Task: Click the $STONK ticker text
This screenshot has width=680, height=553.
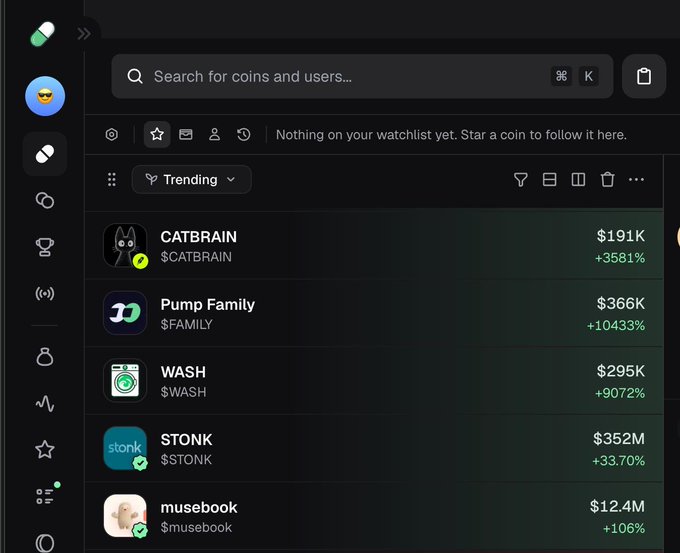Action: pos(186,460)
